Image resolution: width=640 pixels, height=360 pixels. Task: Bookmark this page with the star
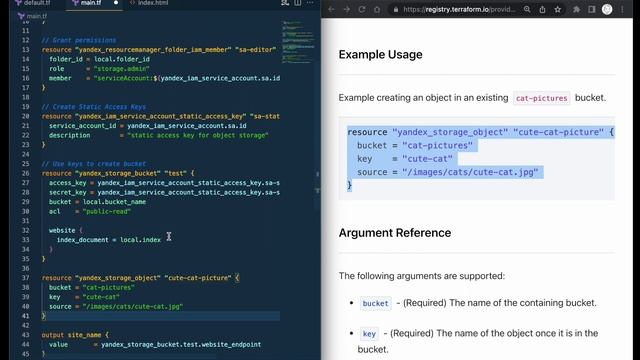pyautogui.click(x=558, y=9)
